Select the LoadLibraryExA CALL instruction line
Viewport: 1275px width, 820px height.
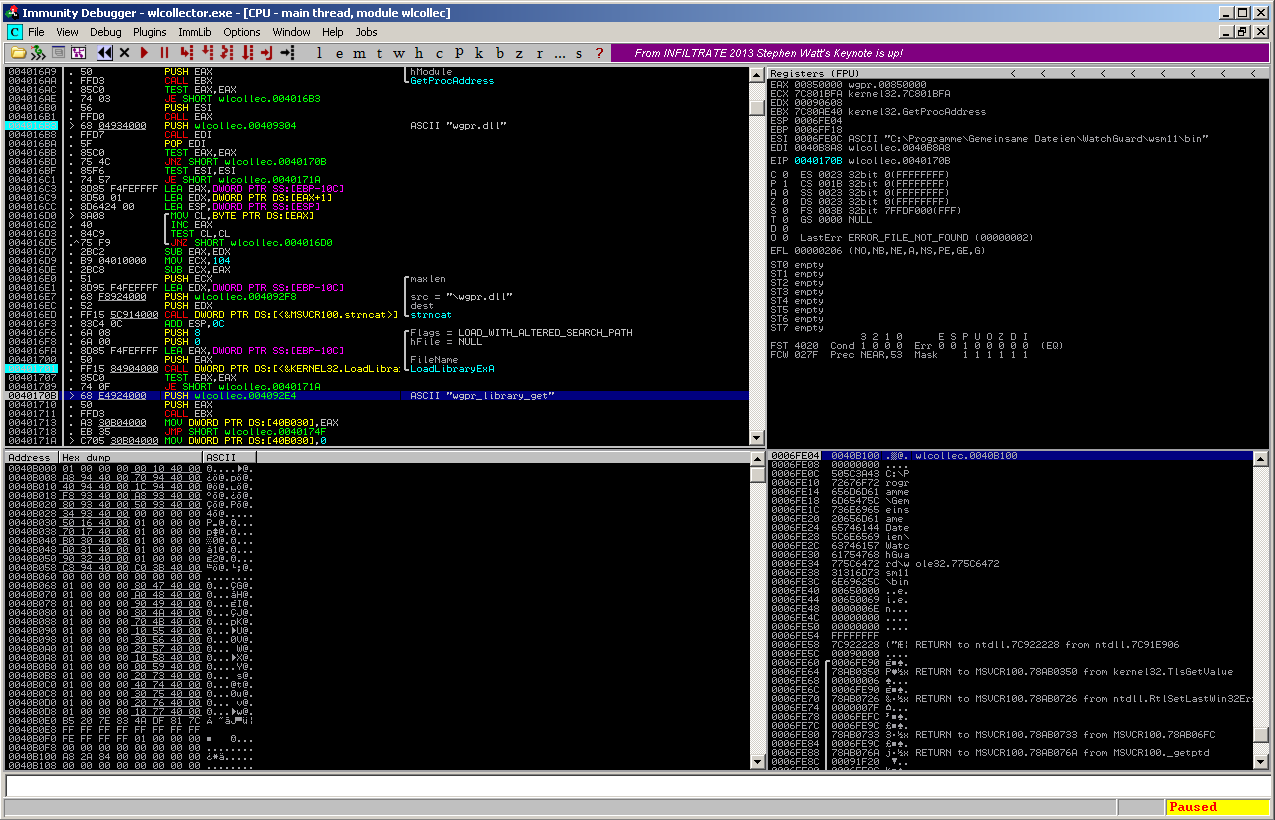pyautogui.click(x=377, y=368)
